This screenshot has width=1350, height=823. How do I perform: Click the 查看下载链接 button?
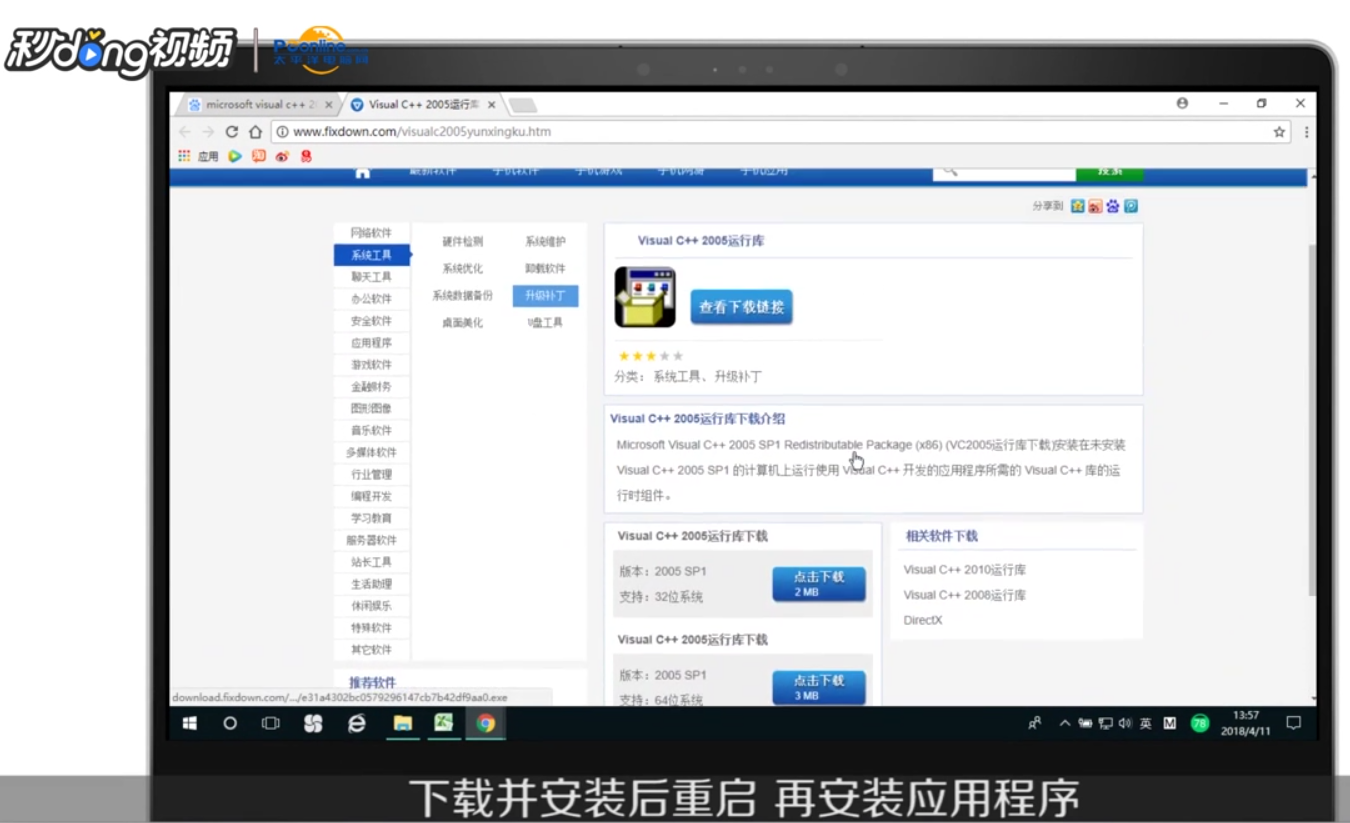pyautogui.click(x=741, y=307)
